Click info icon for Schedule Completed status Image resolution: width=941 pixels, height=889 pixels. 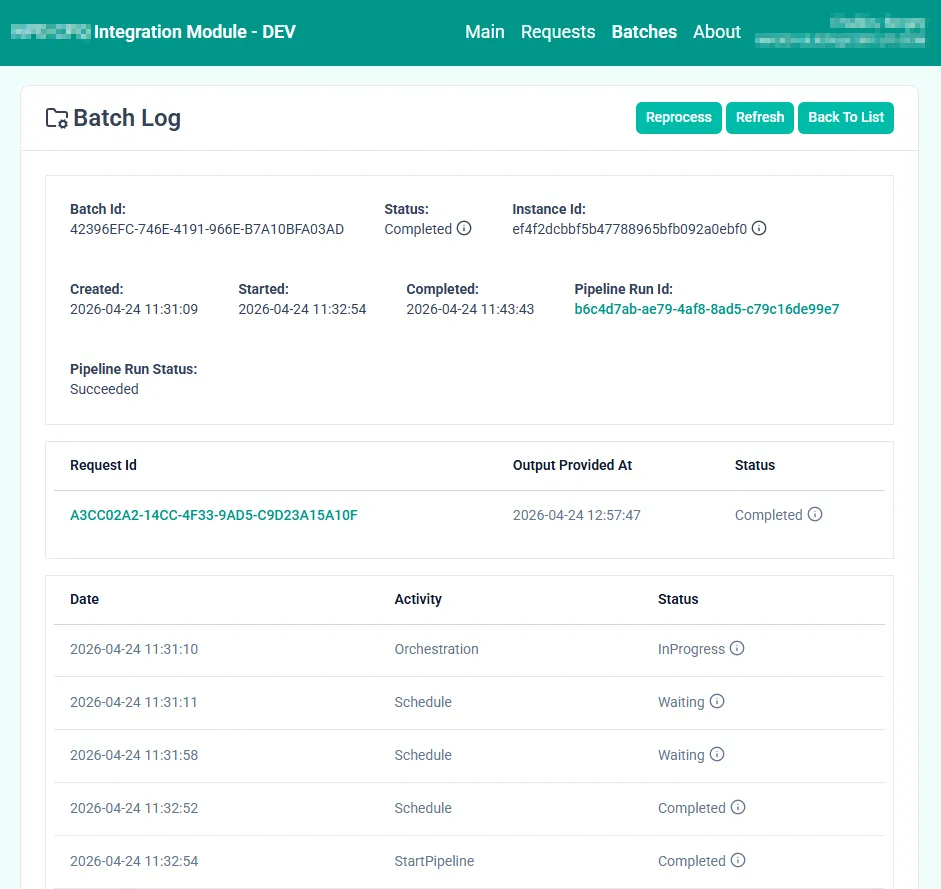738,807
